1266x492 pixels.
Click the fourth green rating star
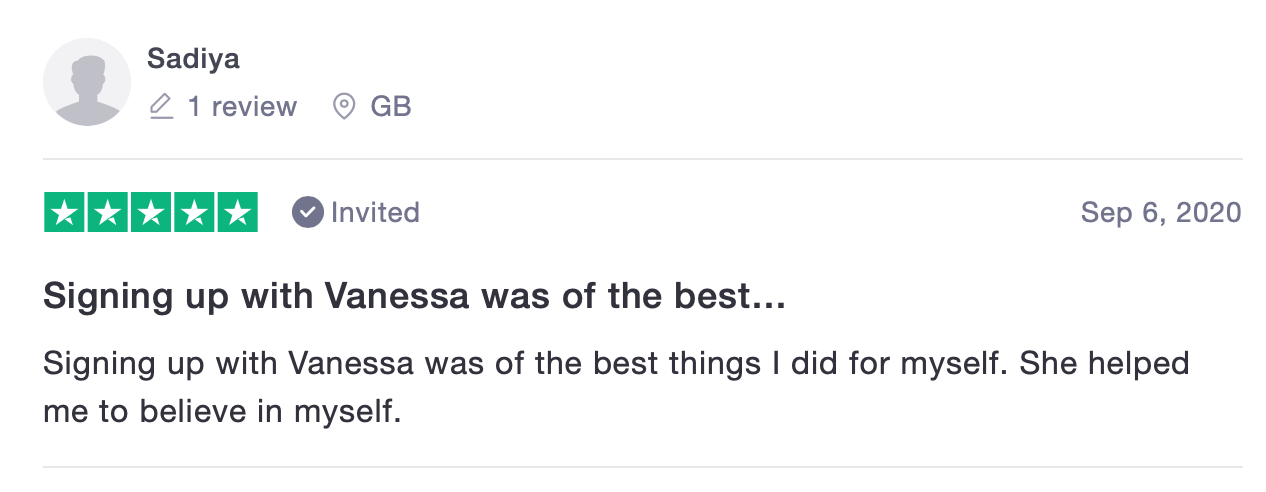(x=194, y=212)
